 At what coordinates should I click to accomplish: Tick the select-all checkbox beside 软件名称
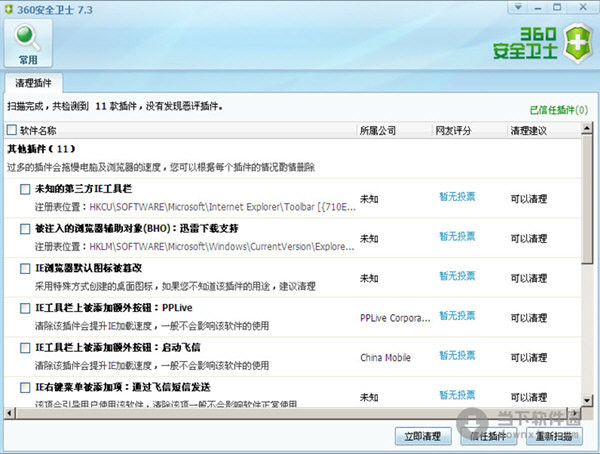(x=12, y=130)
